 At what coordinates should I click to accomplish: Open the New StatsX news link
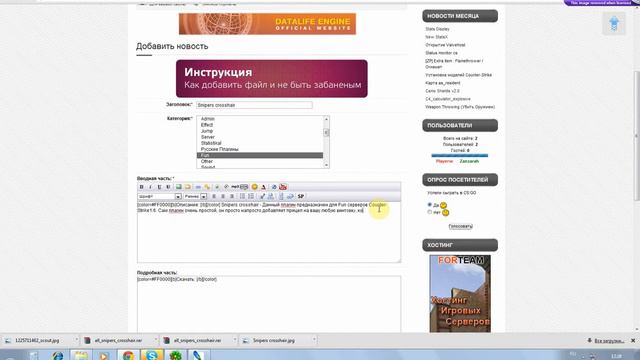click(436, 37)
